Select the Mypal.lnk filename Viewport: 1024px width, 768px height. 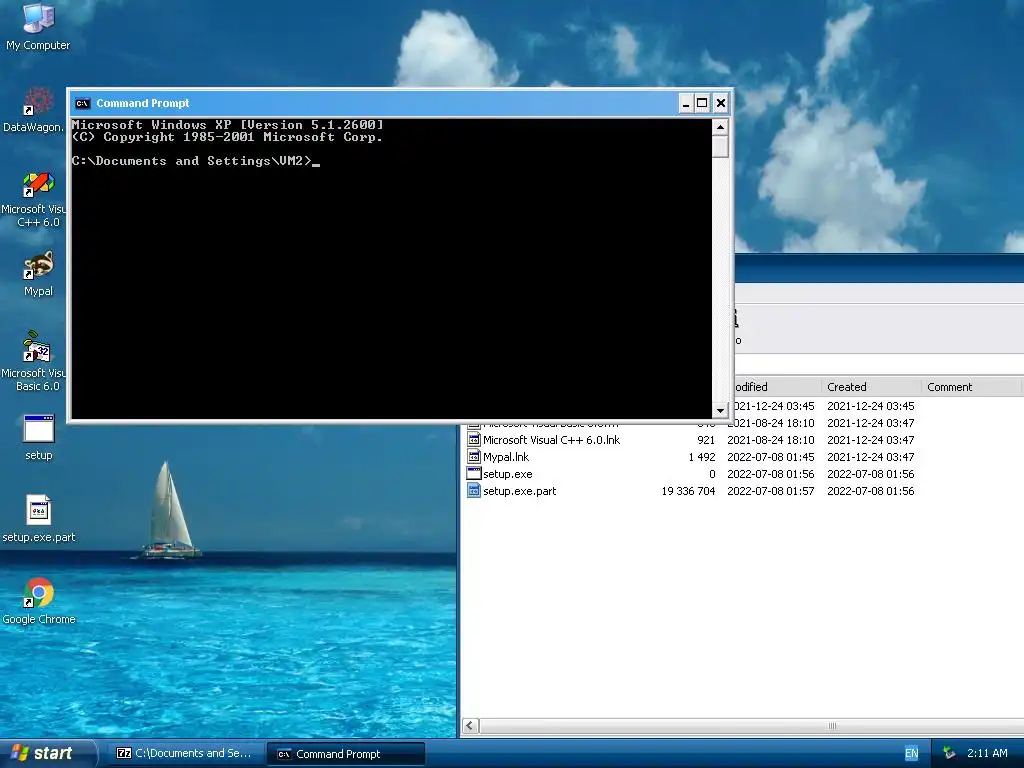click(x=505, y=457)
